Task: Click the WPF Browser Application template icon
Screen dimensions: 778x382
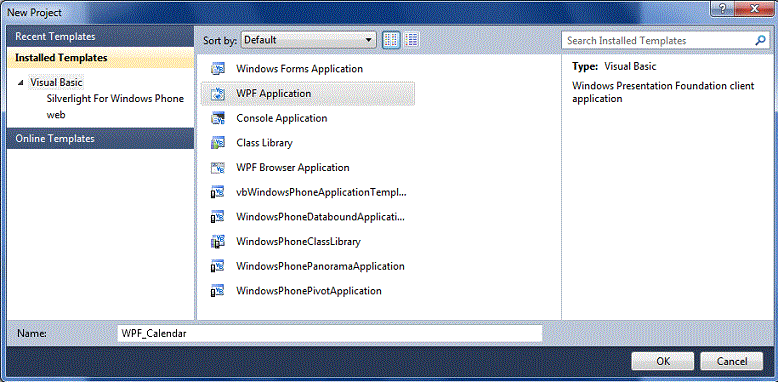Action: 218,168
